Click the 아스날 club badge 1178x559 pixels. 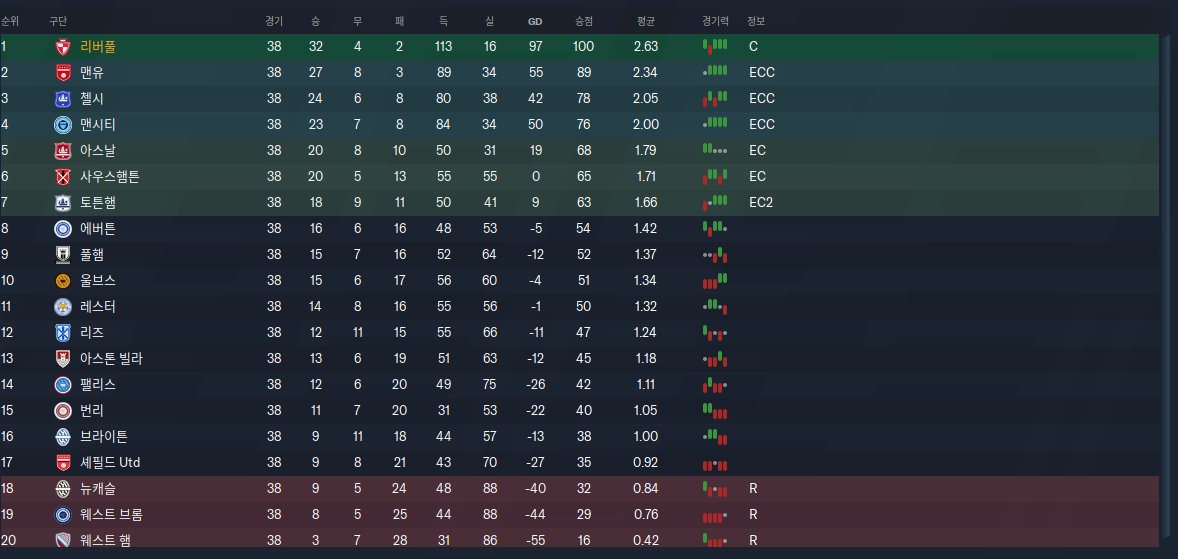point(63,151)
